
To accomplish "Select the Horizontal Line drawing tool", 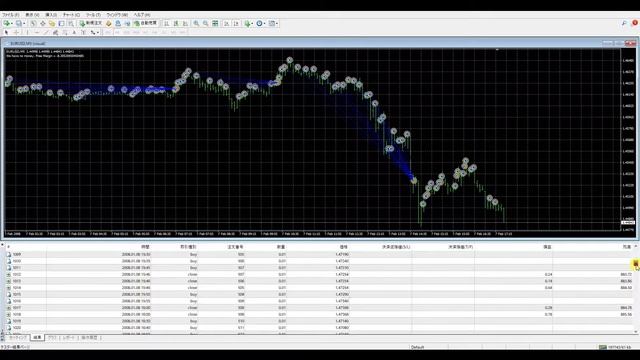I will pyautogui.click(x=37, y=32).
